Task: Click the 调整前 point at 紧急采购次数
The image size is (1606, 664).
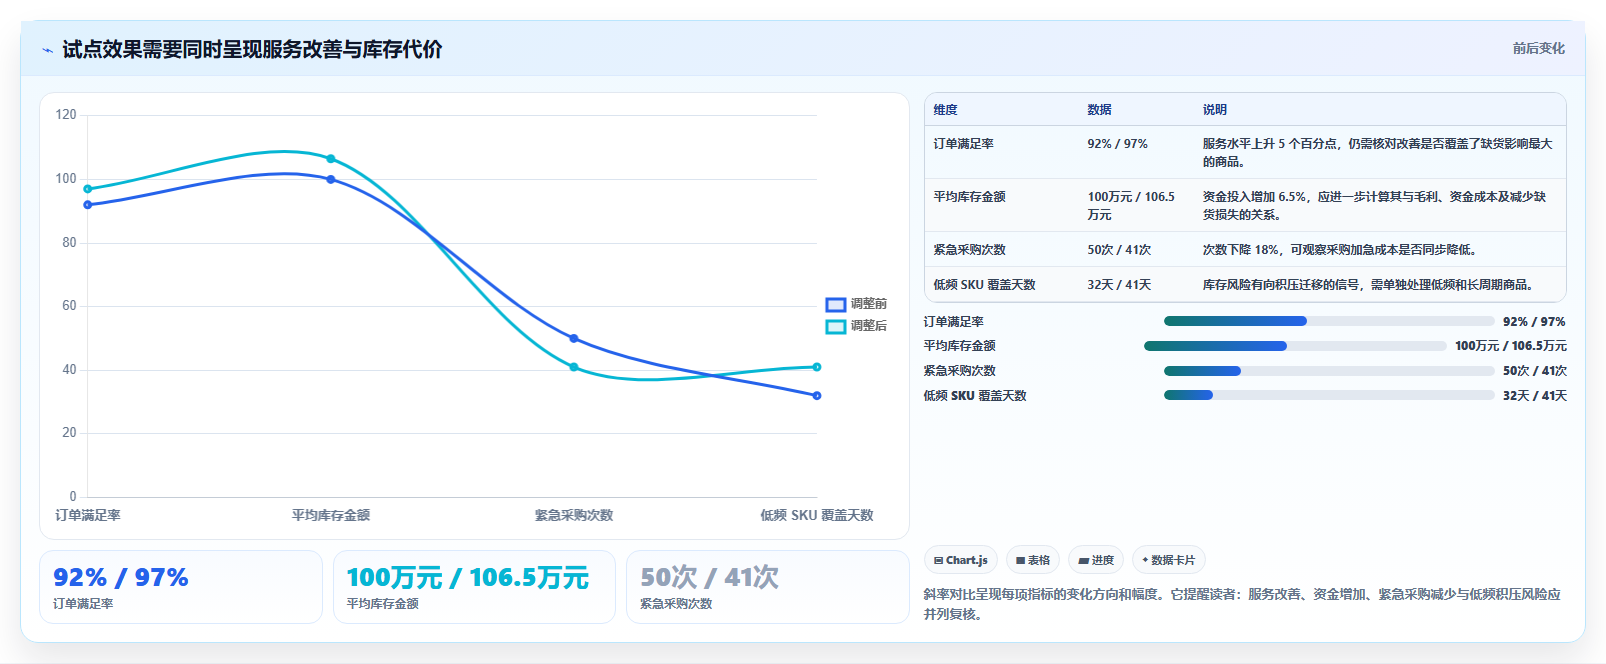Action: click(x=574, y=338)
